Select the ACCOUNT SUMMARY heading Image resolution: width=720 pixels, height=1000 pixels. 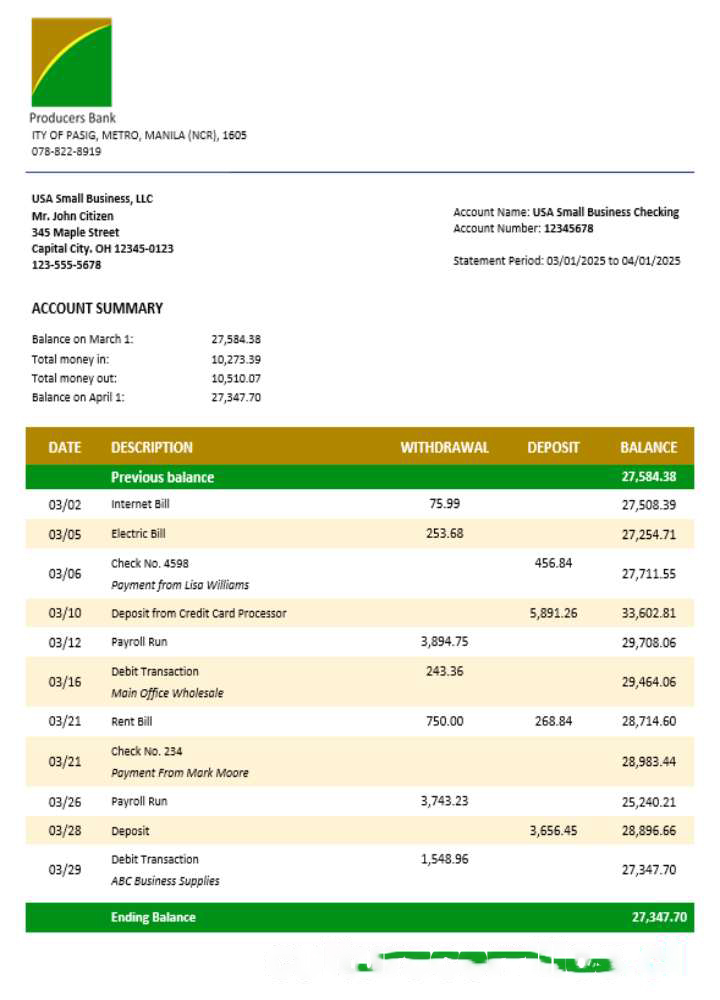point(97,308)
